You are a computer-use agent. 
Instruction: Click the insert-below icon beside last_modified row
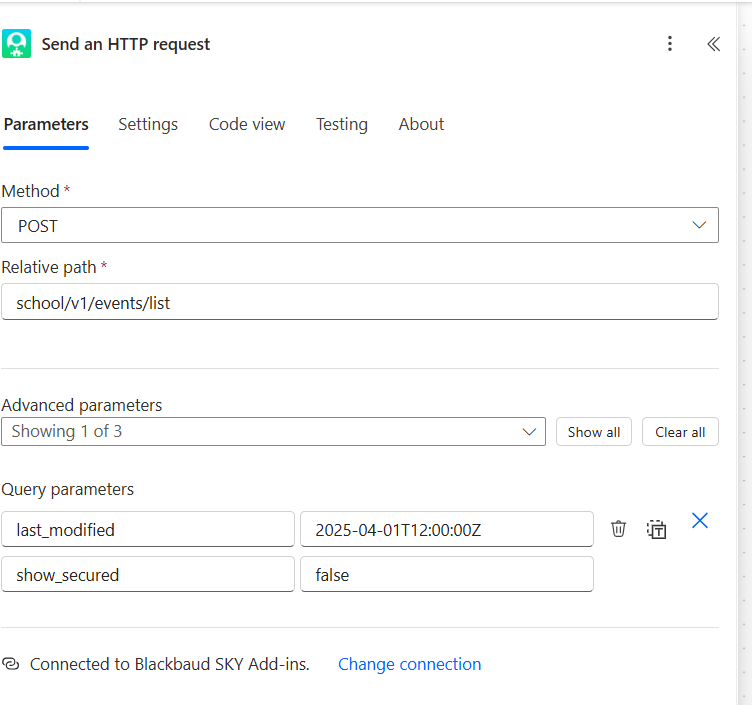point(656,529)
